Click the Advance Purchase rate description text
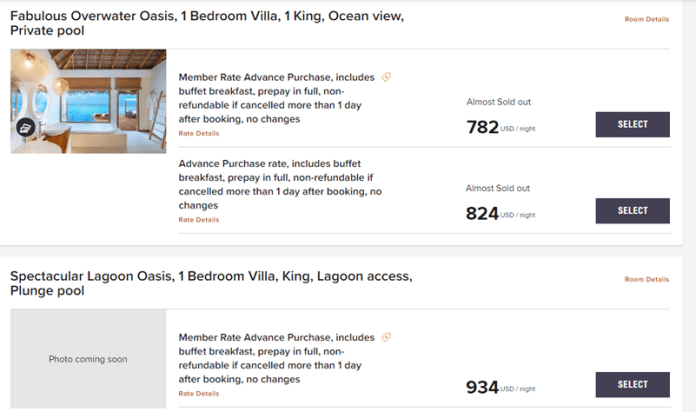The width and height of the screenshot is (696, 412). point(280,184)
